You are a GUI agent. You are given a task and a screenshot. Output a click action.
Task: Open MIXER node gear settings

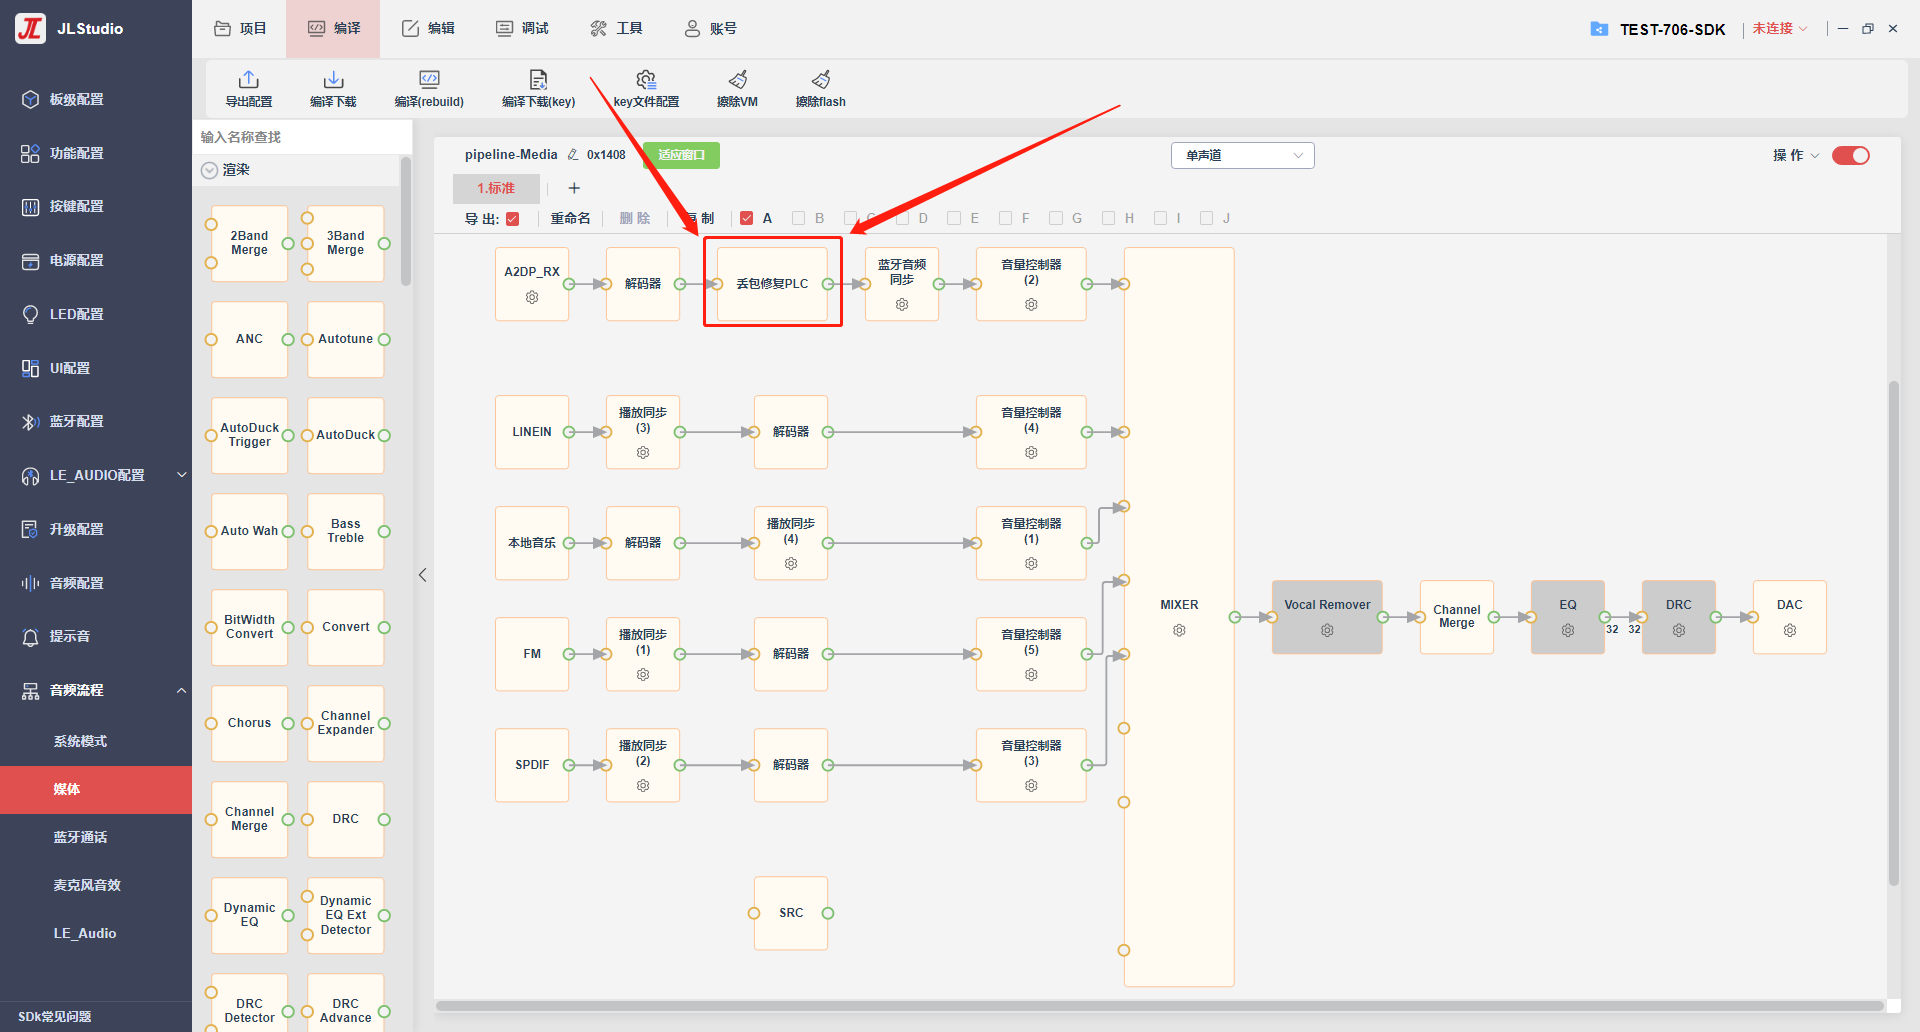tap(1179, 630)
